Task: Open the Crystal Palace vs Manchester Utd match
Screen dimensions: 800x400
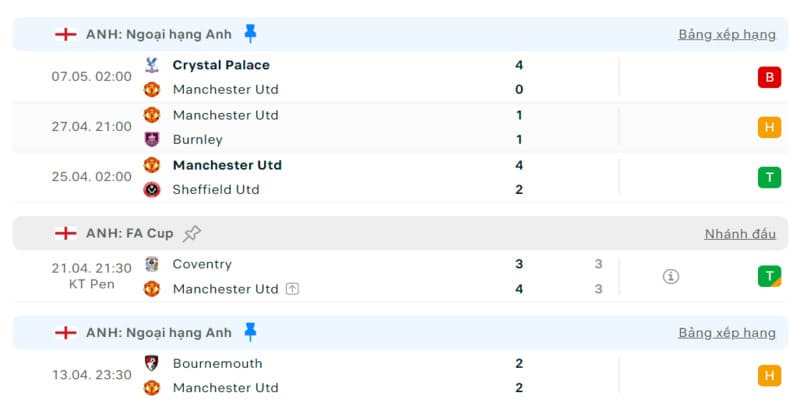Action: click(350, 77)
